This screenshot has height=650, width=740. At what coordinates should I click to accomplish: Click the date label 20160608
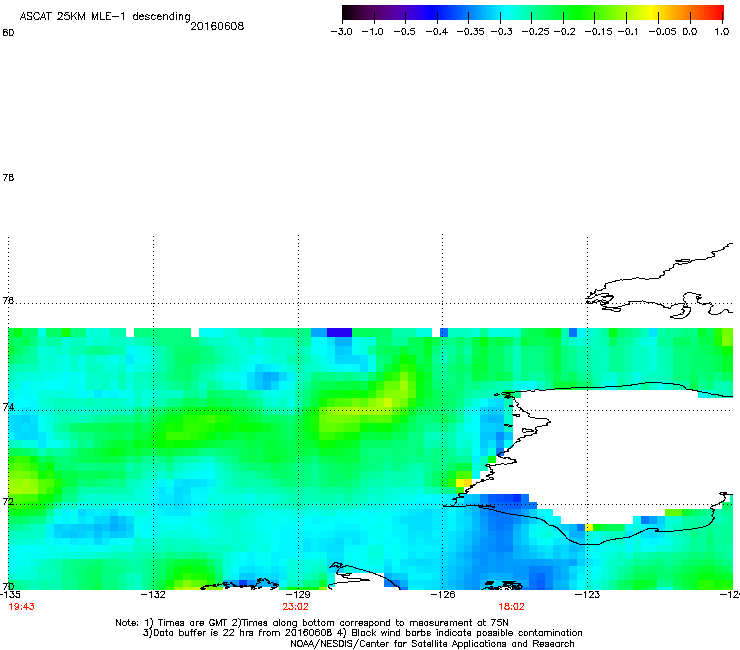pos(217,26)
